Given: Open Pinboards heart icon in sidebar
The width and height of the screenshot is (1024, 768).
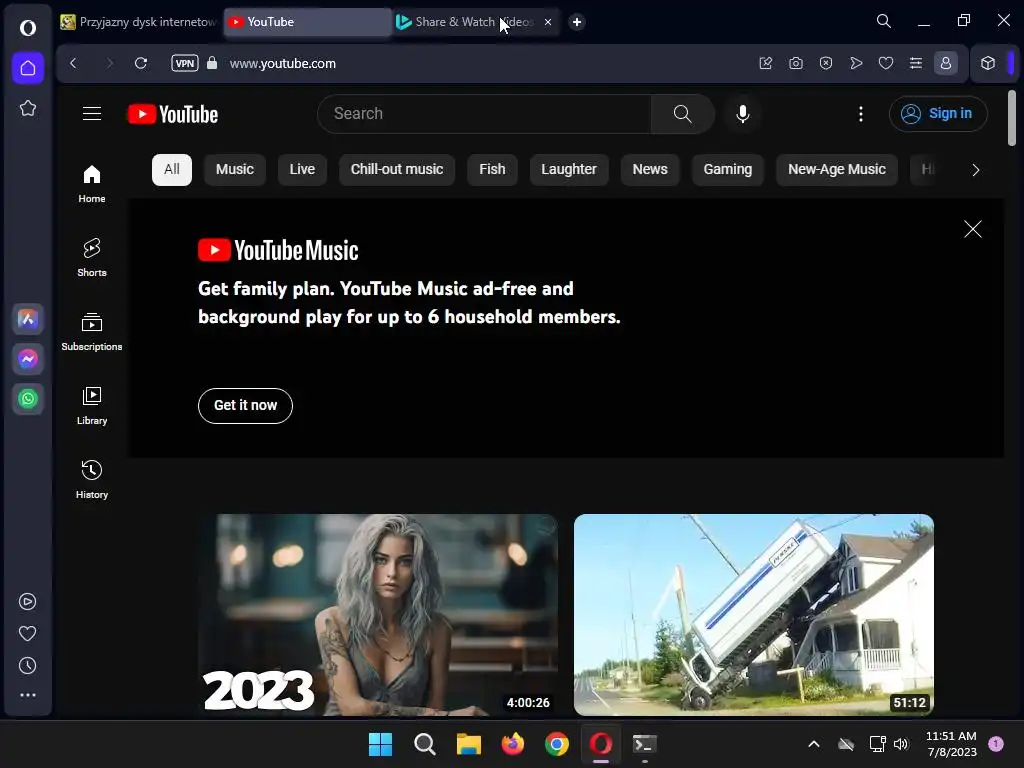Looking at the screenshot, I should coord(27,633).
